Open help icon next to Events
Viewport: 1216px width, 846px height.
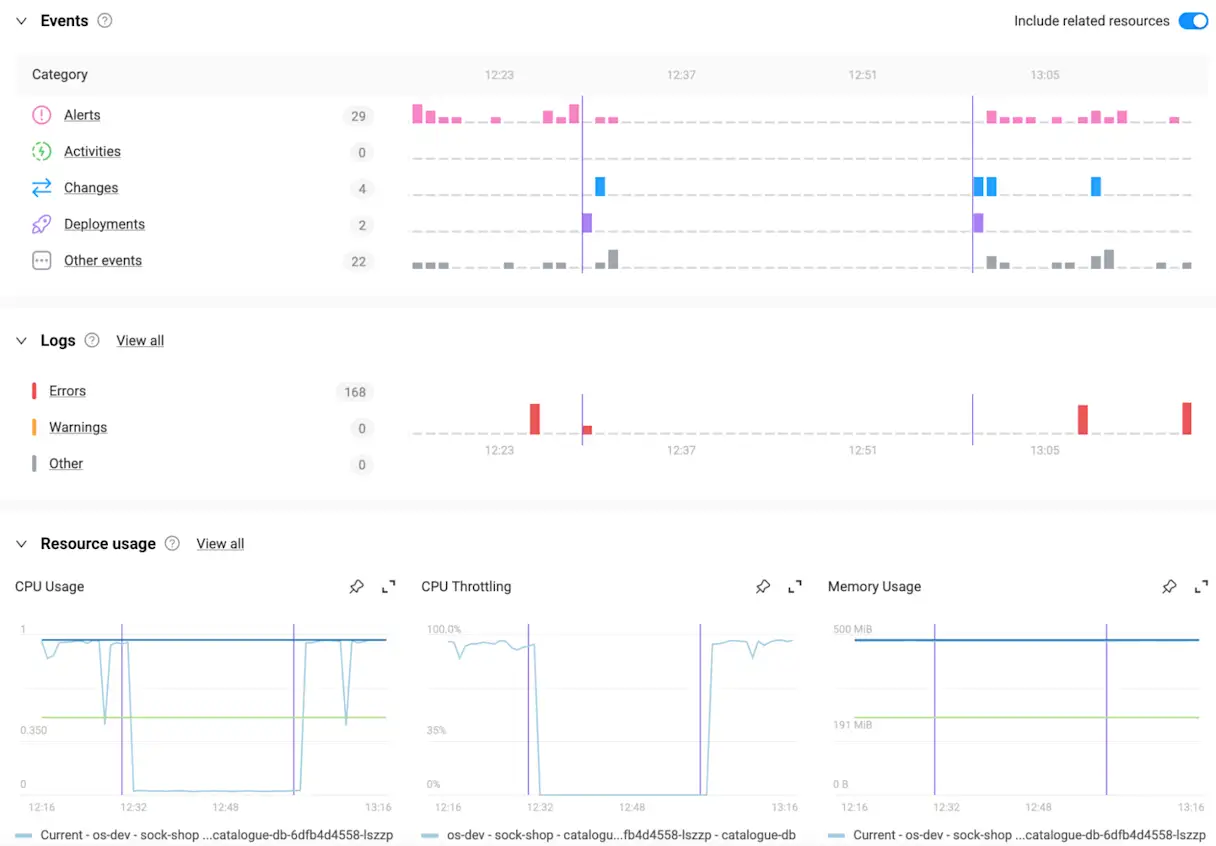[105, 21]
